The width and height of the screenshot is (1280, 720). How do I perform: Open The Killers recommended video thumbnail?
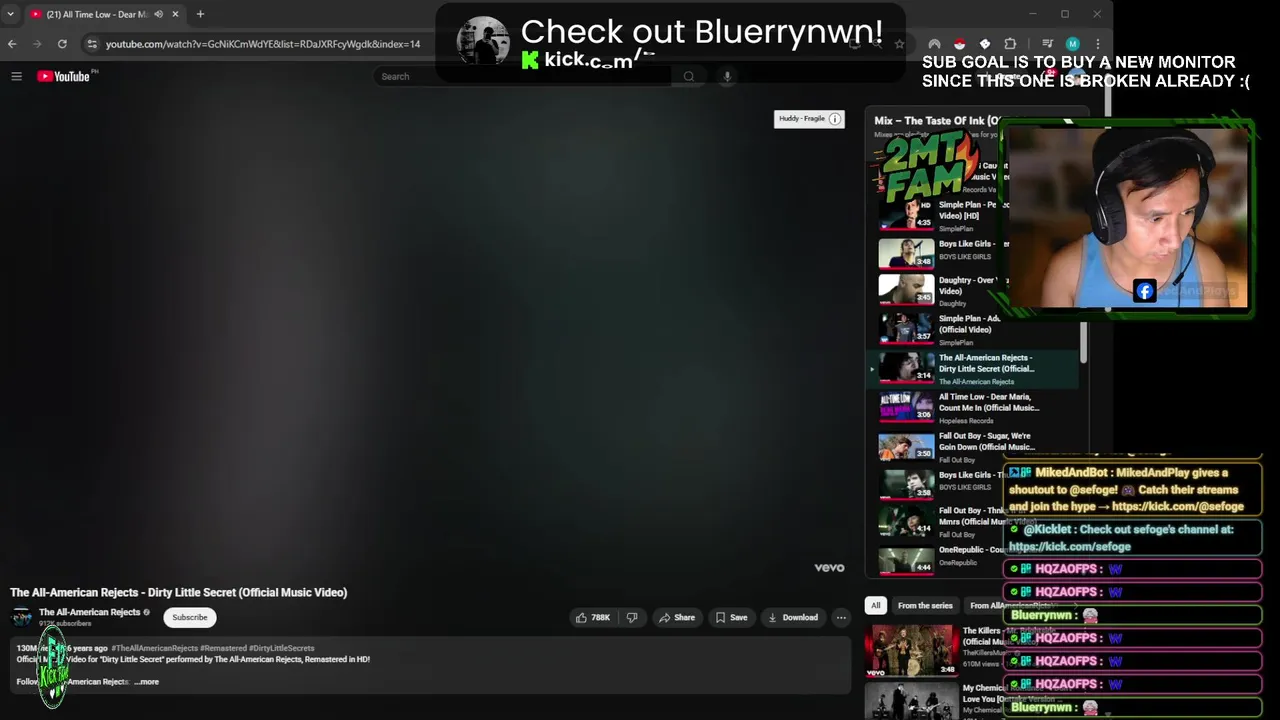pyautogui.click(x=910, y=650)
